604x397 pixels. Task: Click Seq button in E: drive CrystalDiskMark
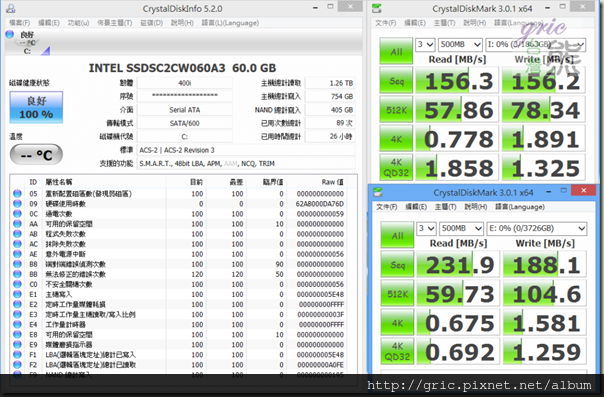(x=397, y=264)
